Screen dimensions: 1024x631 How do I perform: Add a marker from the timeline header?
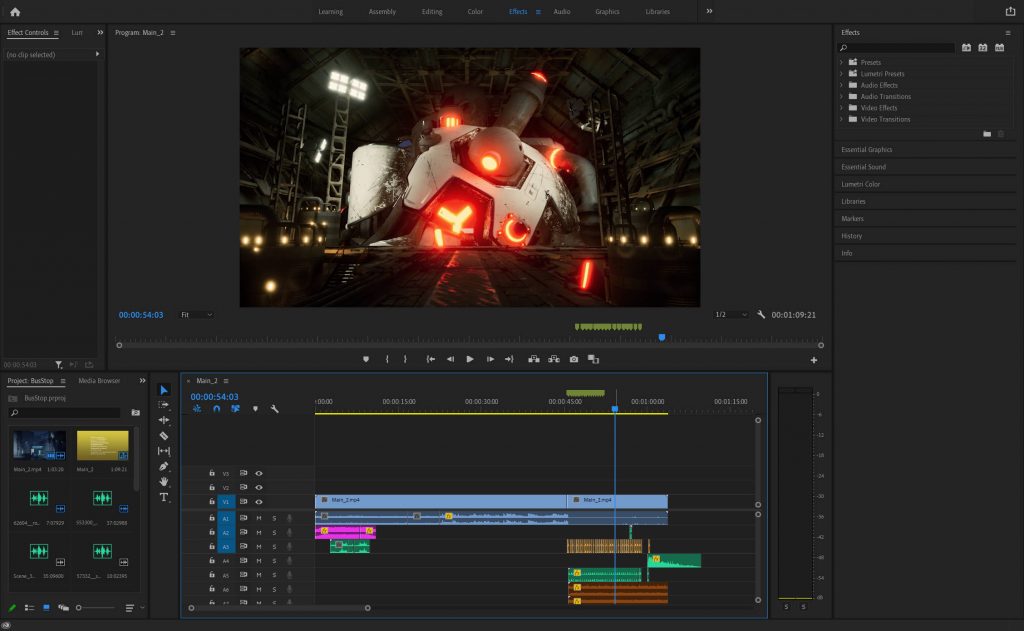pyautogui.click(x=255, y=409)
